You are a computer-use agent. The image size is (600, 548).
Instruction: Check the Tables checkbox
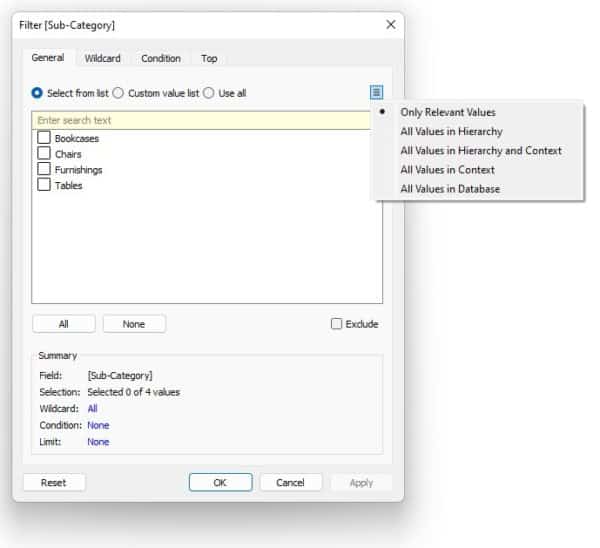(x=44, y=184)
